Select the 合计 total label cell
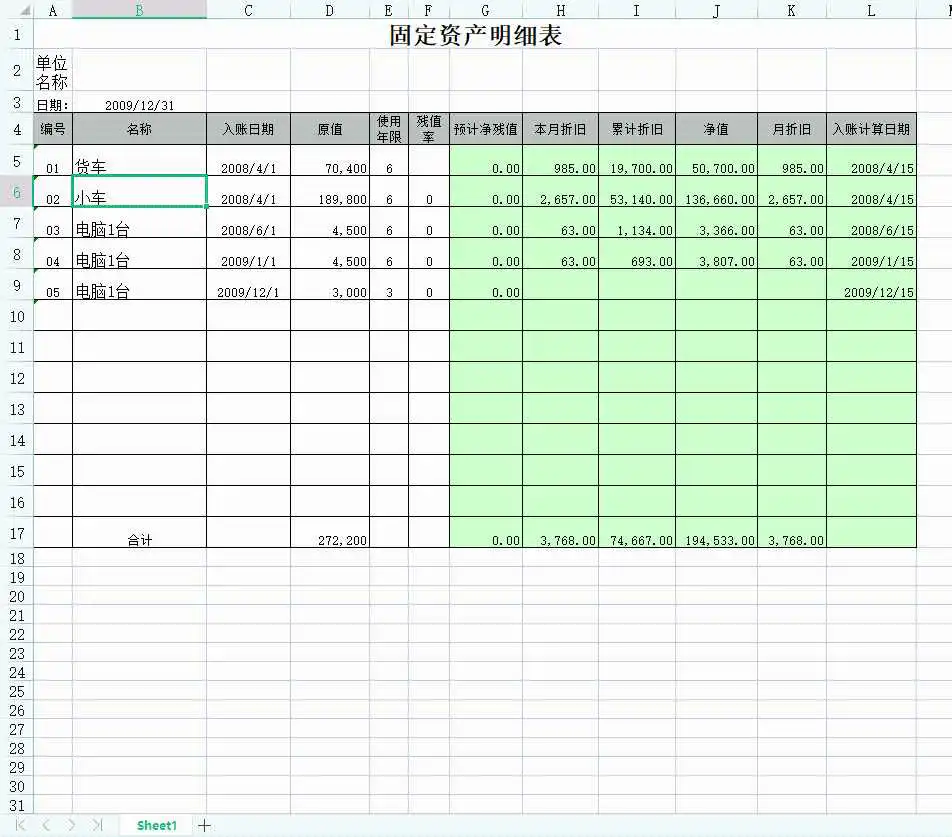952x837 pixels. (x=139, y=539)
